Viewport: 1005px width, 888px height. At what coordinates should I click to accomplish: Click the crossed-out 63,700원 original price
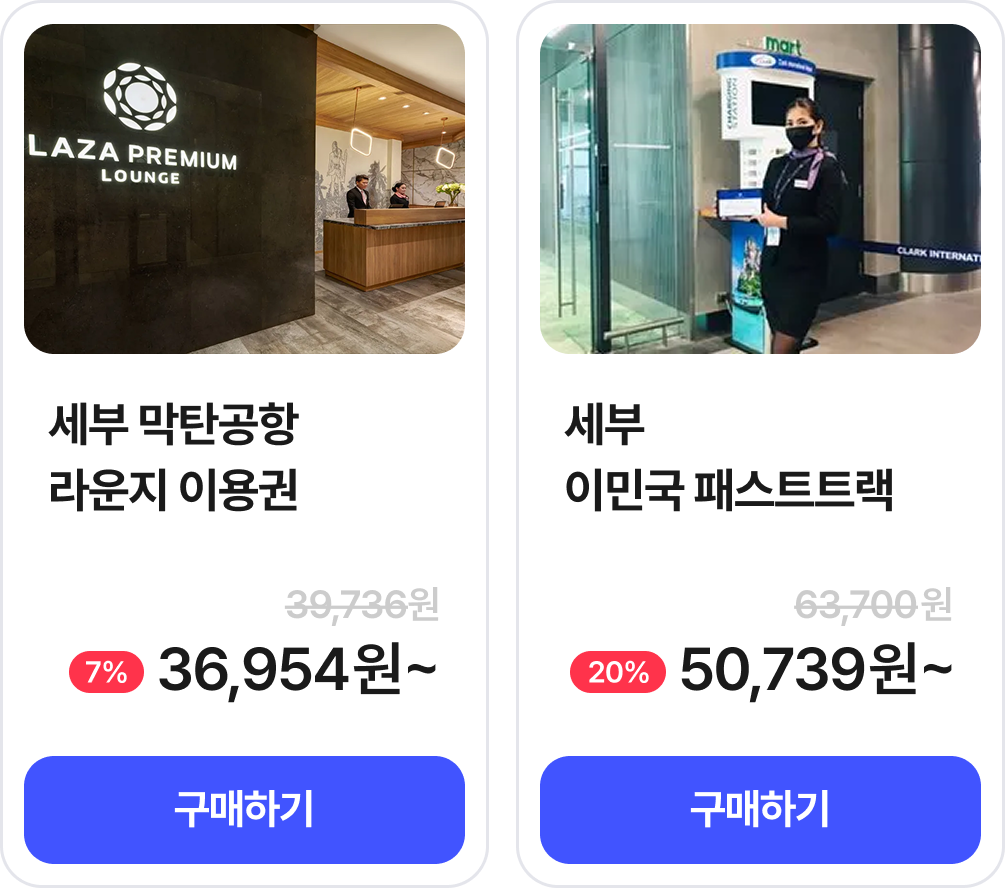click(873, 605)
